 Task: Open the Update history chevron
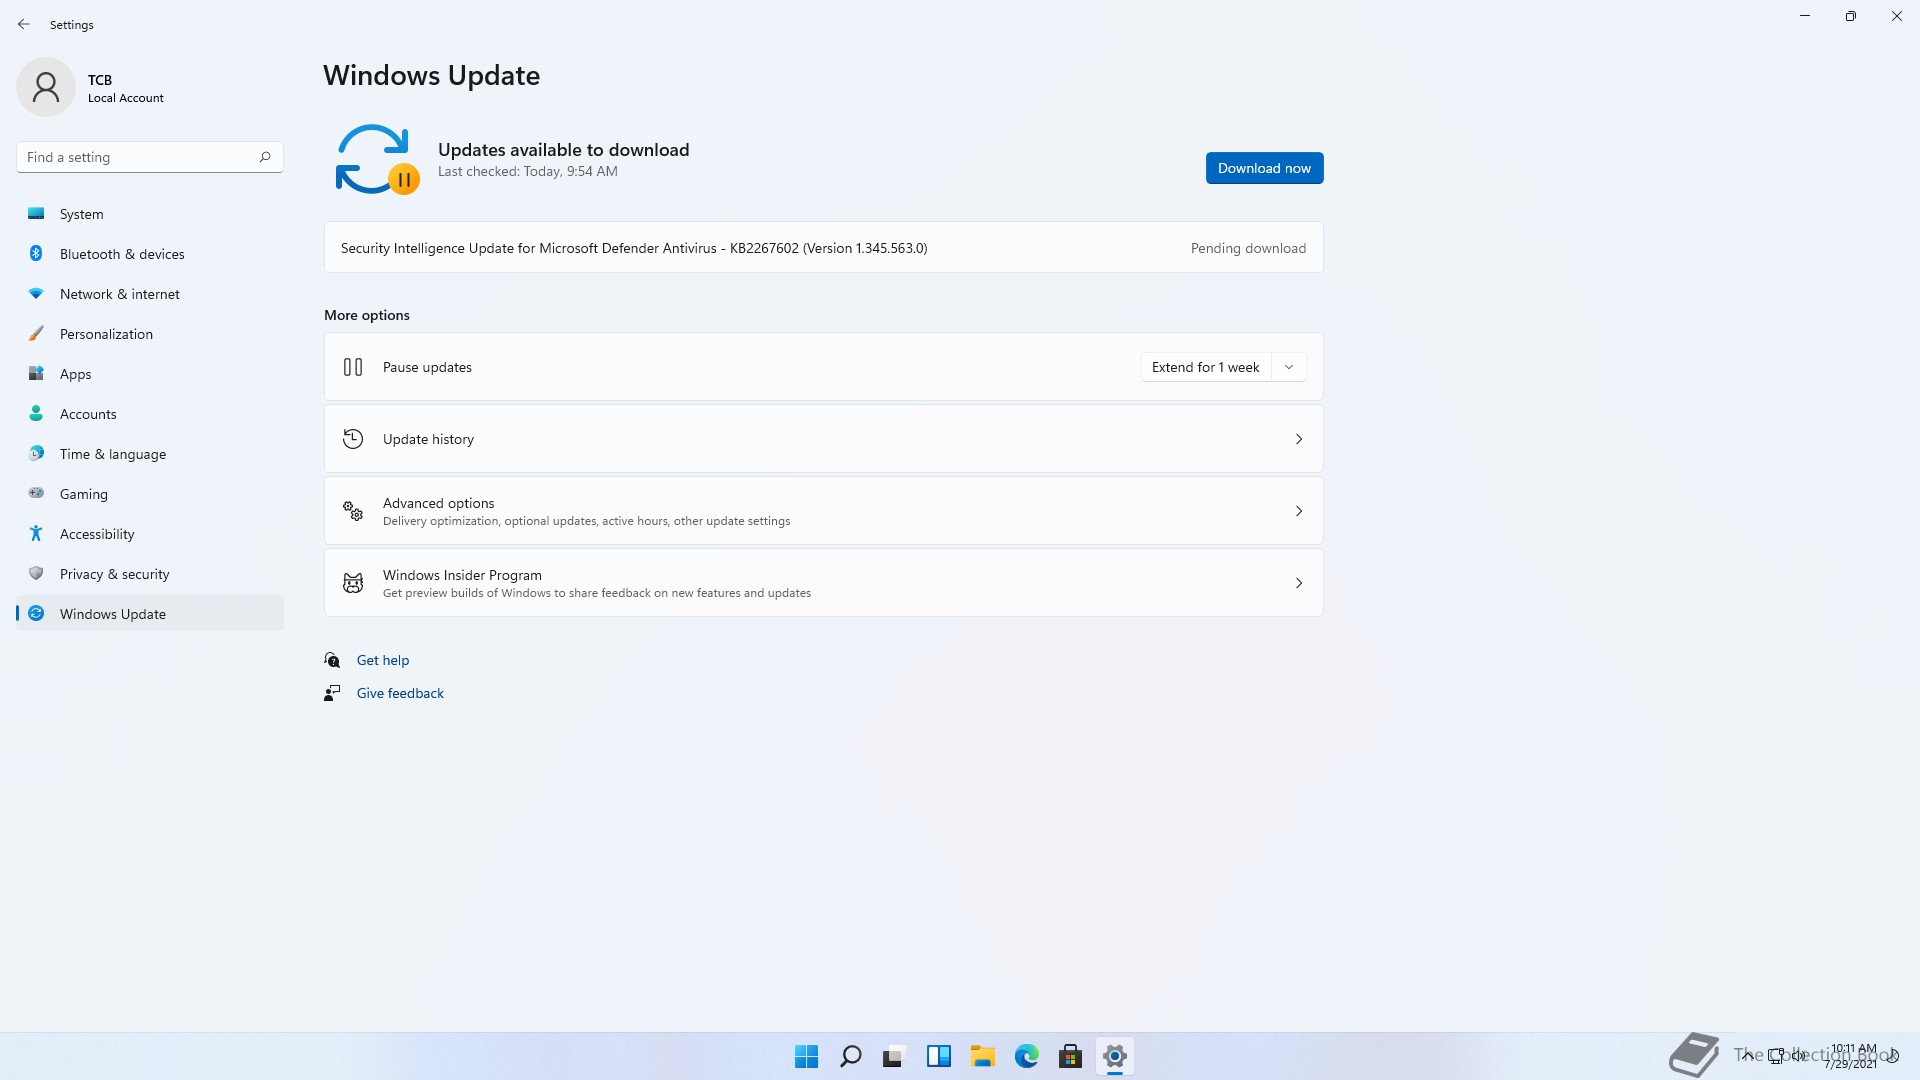coord(1298,439)
